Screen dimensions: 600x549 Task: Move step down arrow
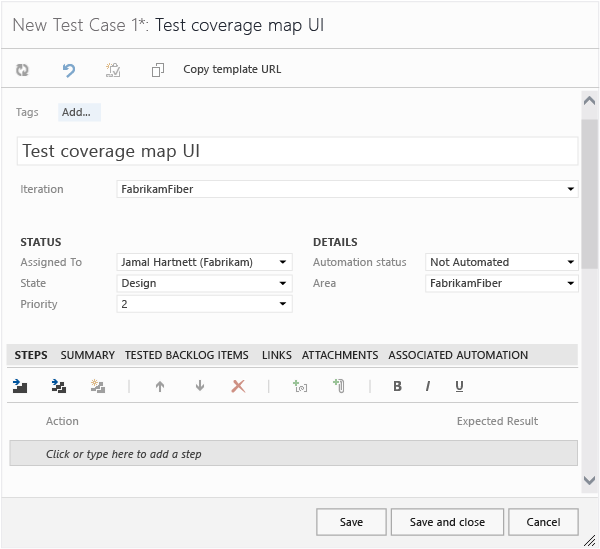200,386
